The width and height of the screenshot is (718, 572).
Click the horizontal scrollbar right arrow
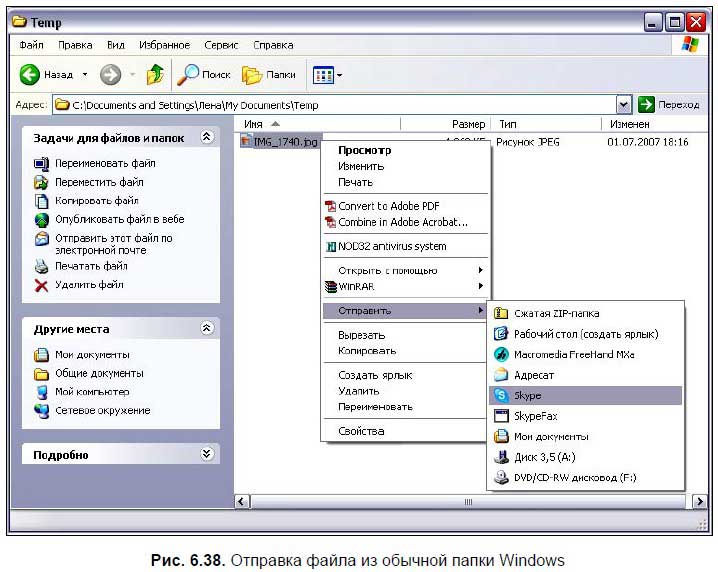(x=700, y=501)
